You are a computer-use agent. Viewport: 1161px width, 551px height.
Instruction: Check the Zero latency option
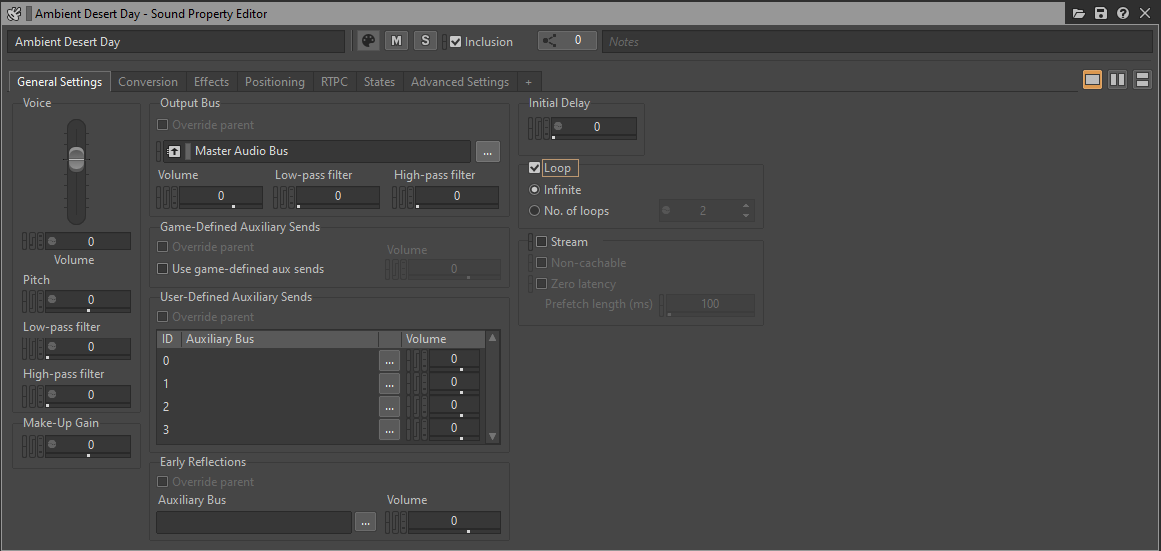[541, 284]
